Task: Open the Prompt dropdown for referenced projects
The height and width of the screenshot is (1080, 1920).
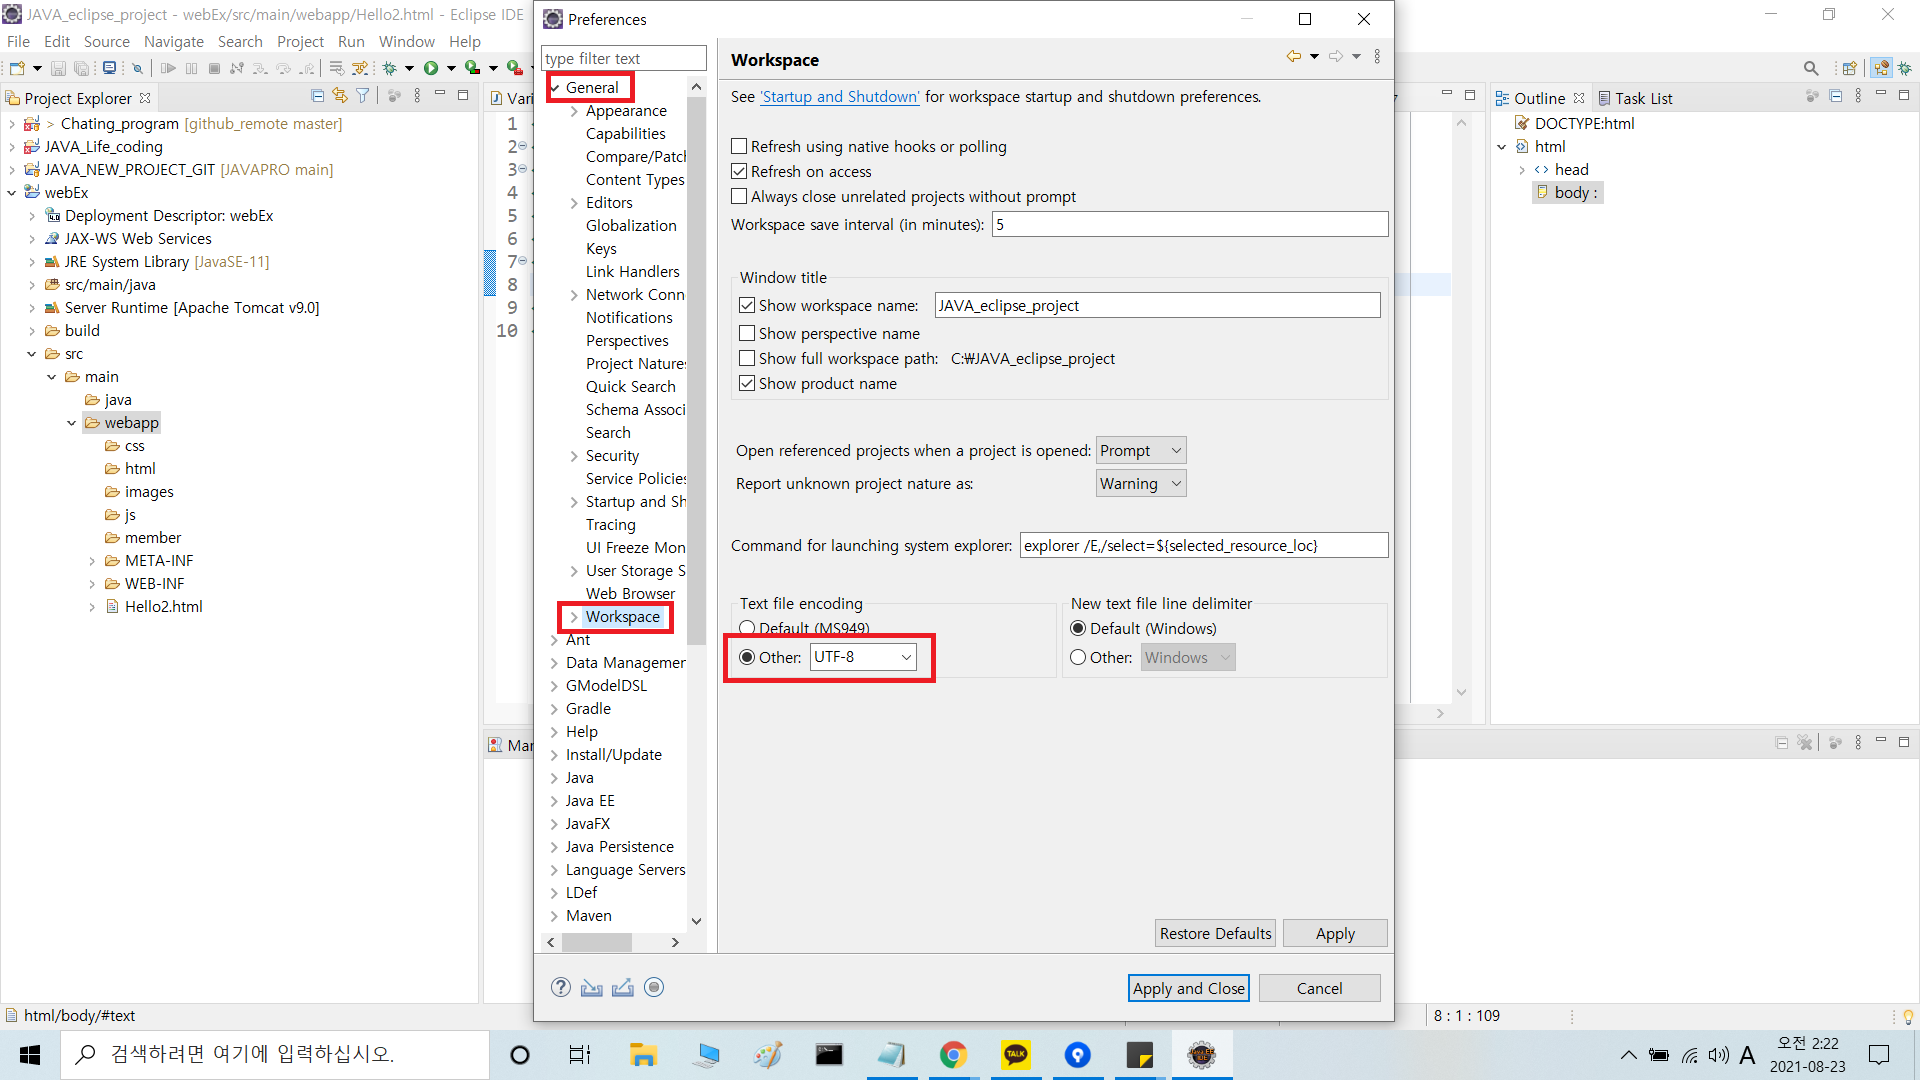Action: [1140, 451]
